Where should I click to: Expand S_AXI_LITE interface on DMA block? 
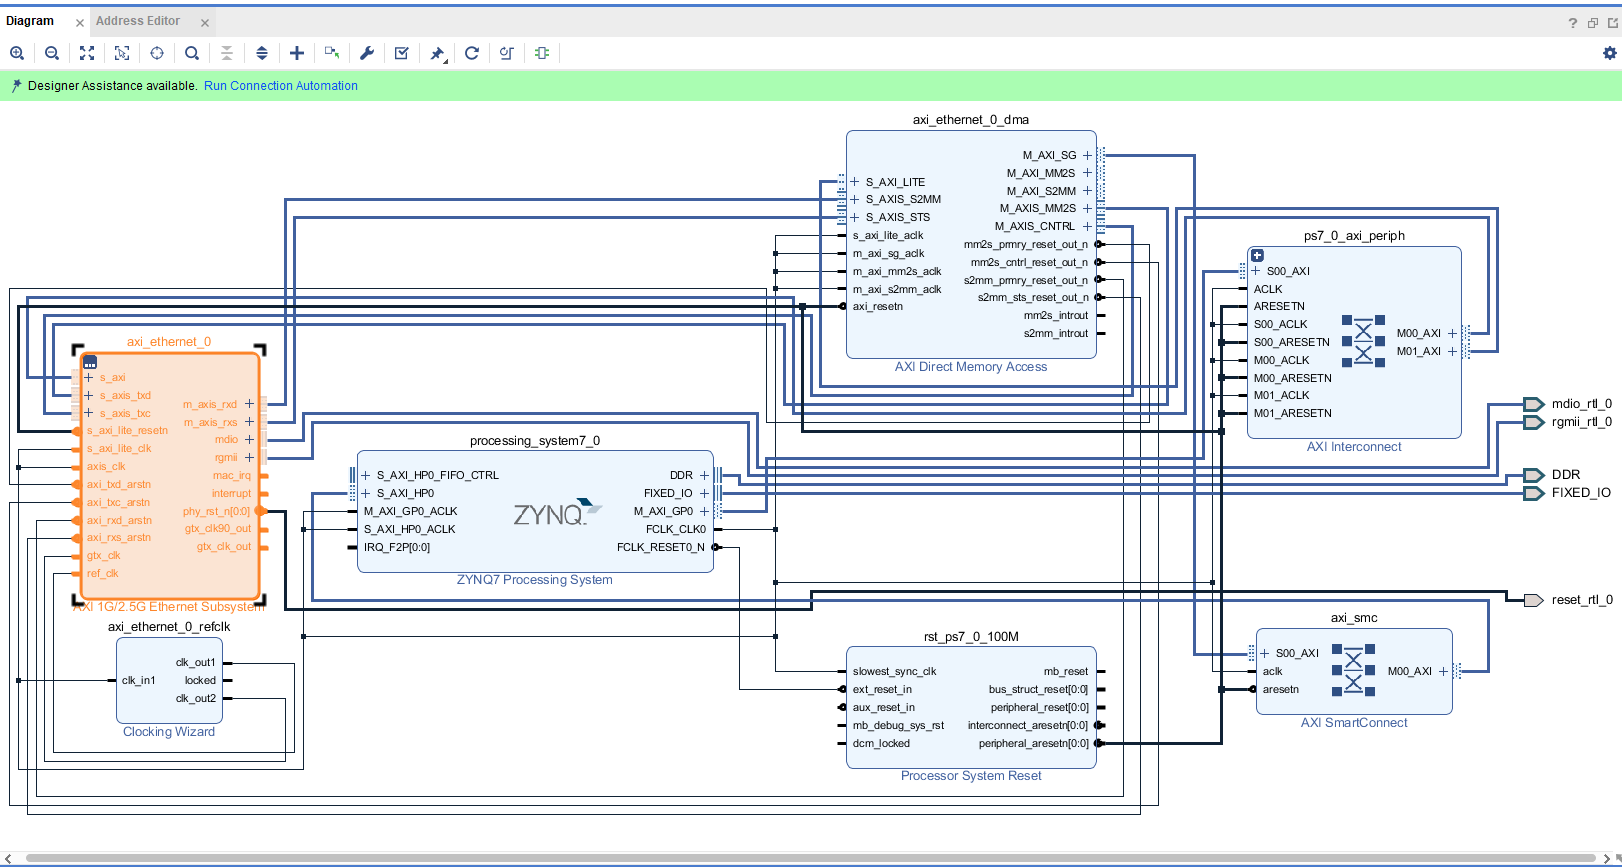tap(855, 182)
